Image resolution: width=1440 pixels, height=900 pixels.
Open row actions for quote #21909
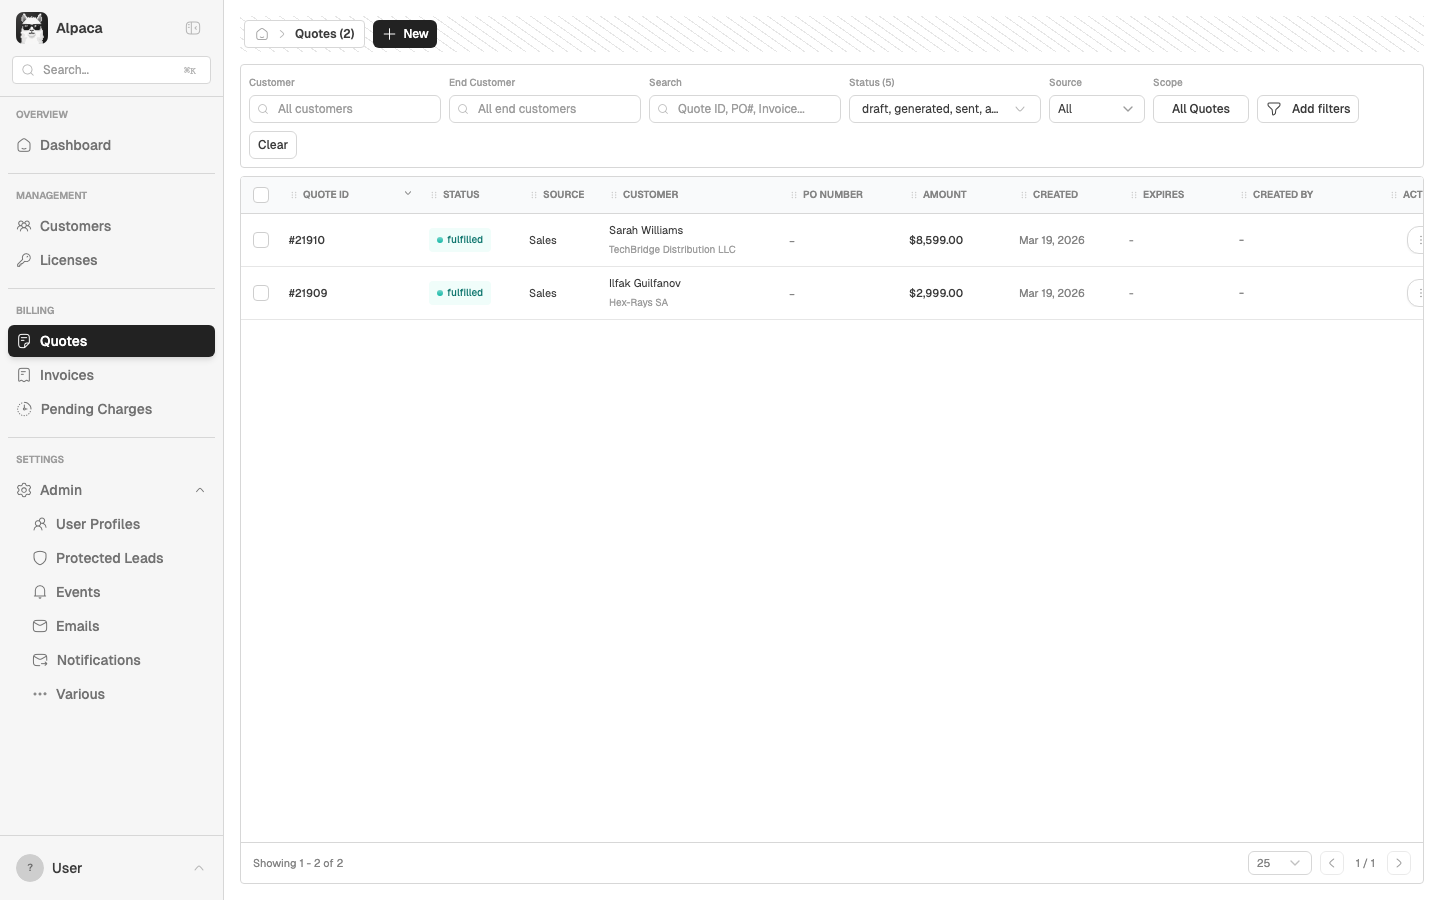1416,293
